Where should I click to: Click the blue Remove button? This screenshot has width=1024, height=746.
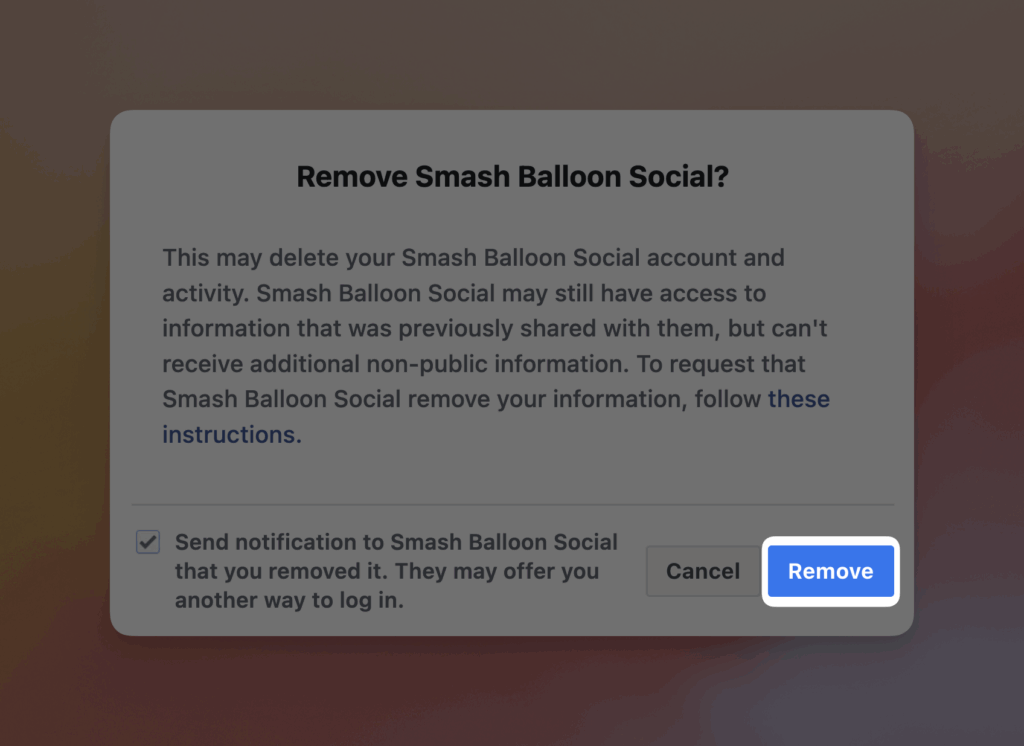[x=830, y=571]
